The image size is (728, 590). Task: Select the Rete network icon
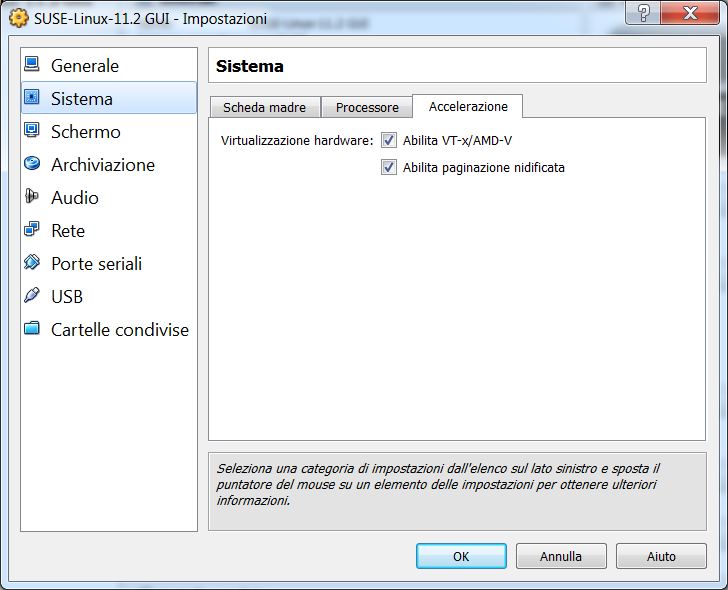point(32,231)
